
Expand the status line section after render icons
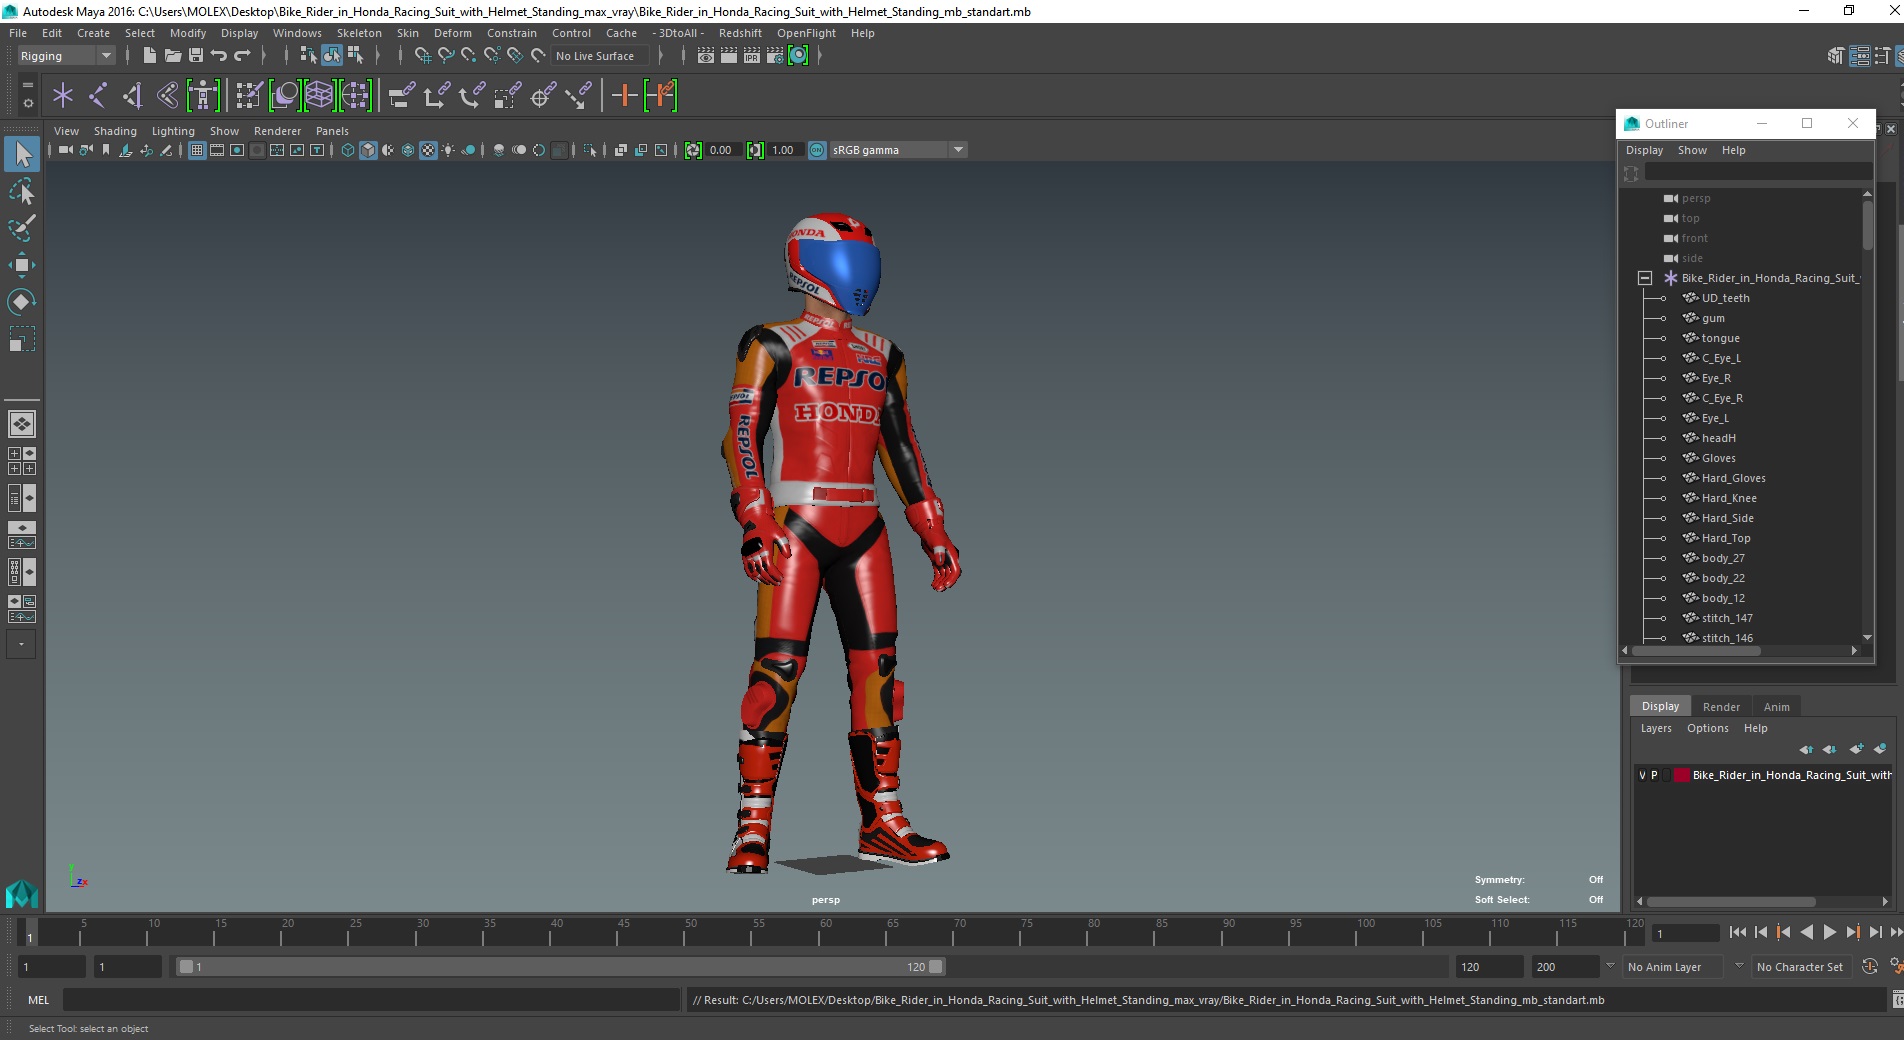click(819, 56)
